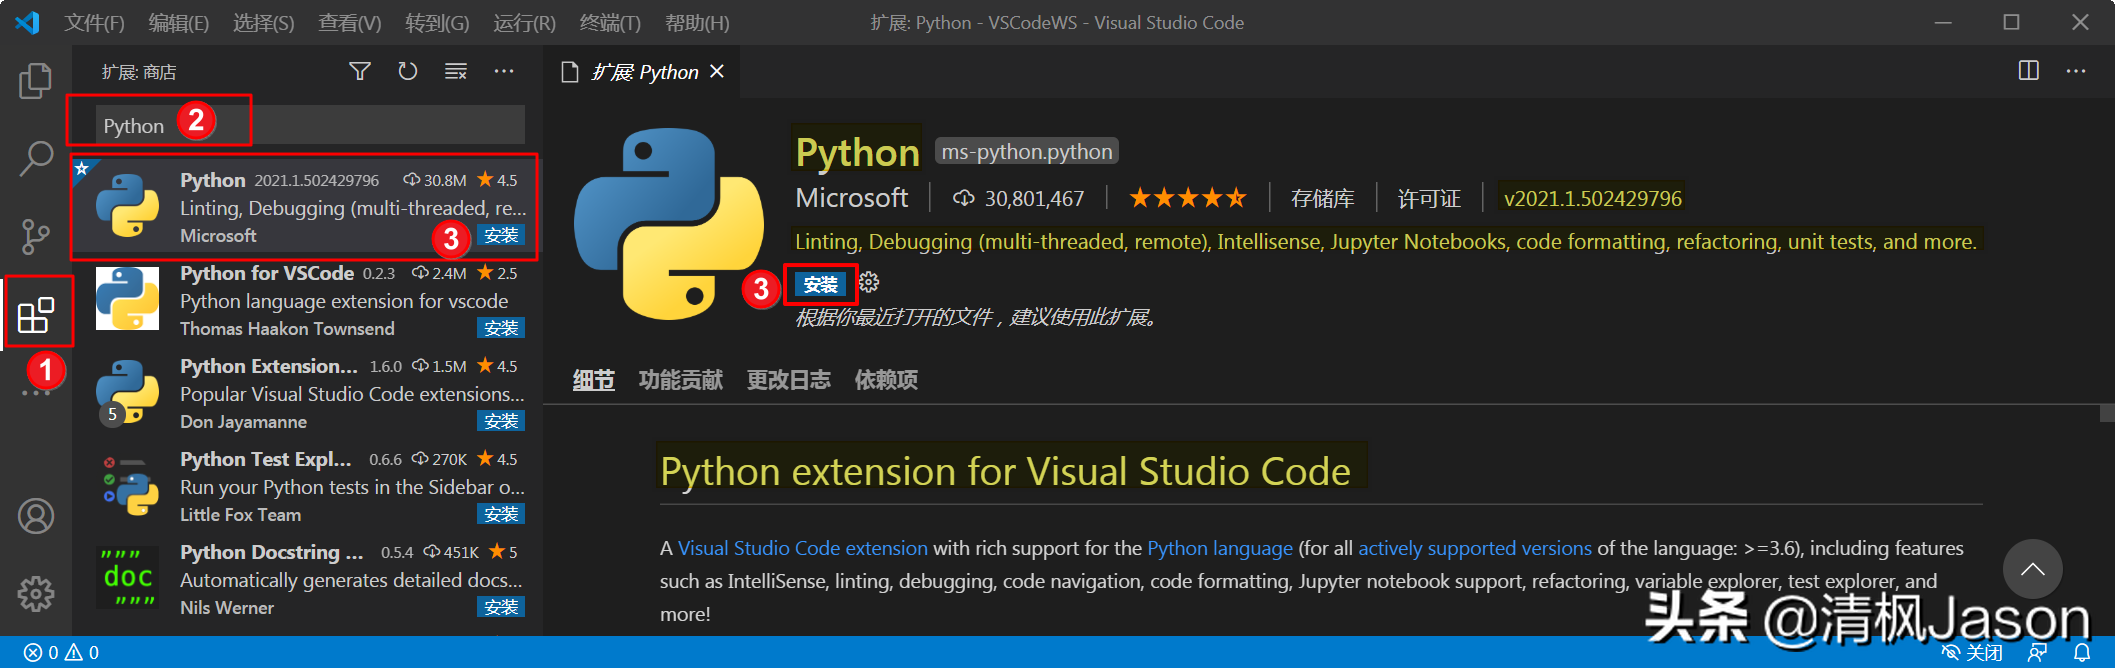The image size is (2116, 669).
Task: Open the 文件(F) menu
Action: 95,22
